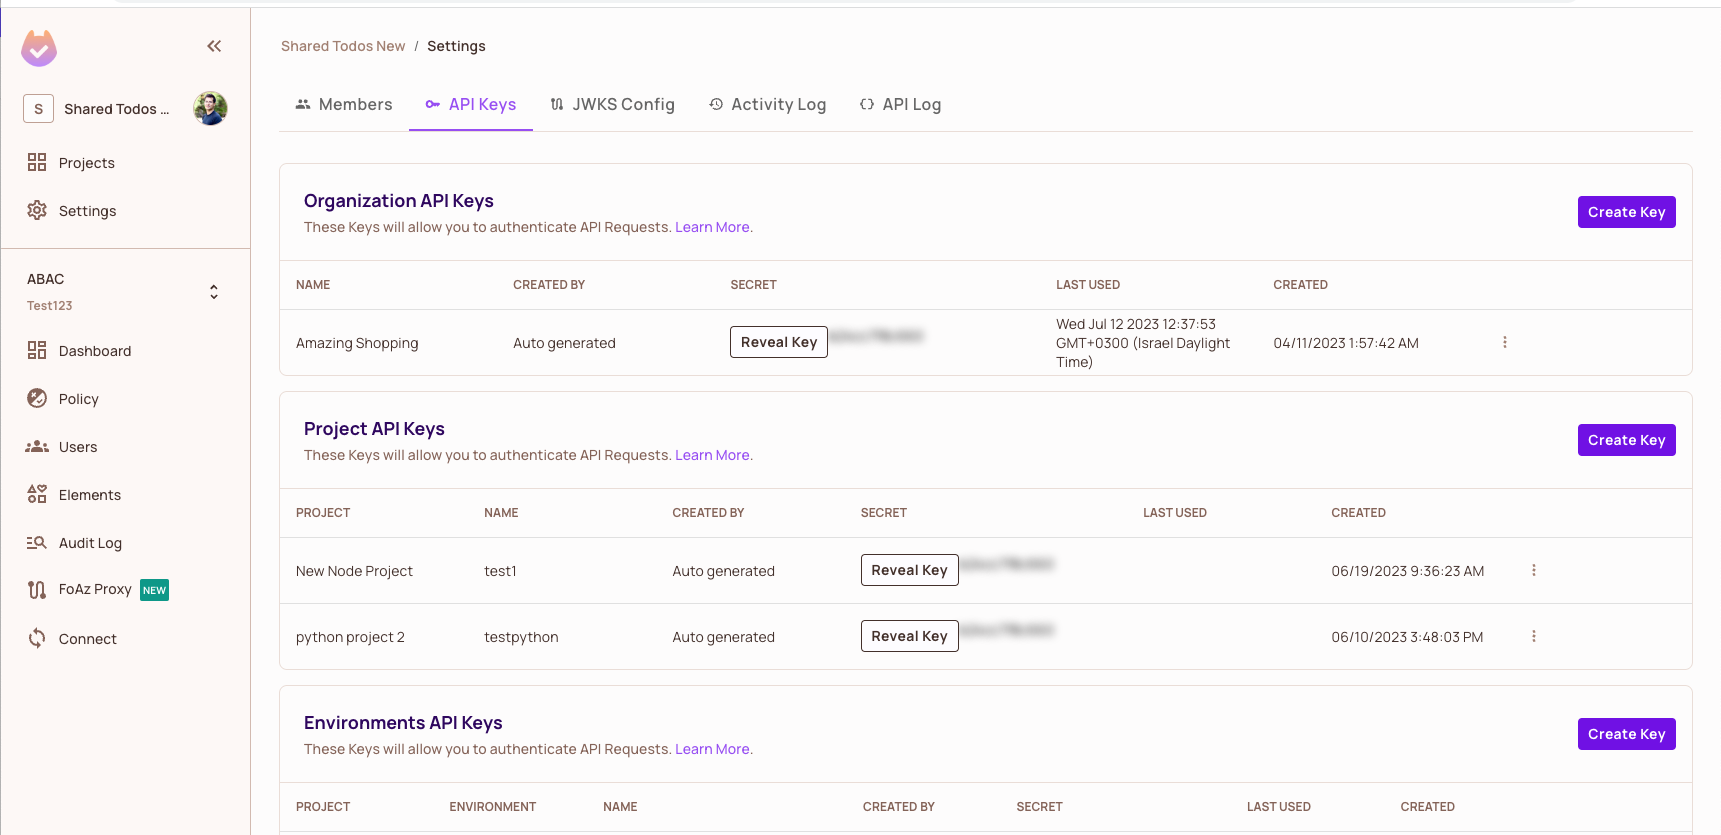The height and width of the screenshot is (835, 1721).
Task: Open the user avatar profile menu
Action: click(x=210, y=108)
